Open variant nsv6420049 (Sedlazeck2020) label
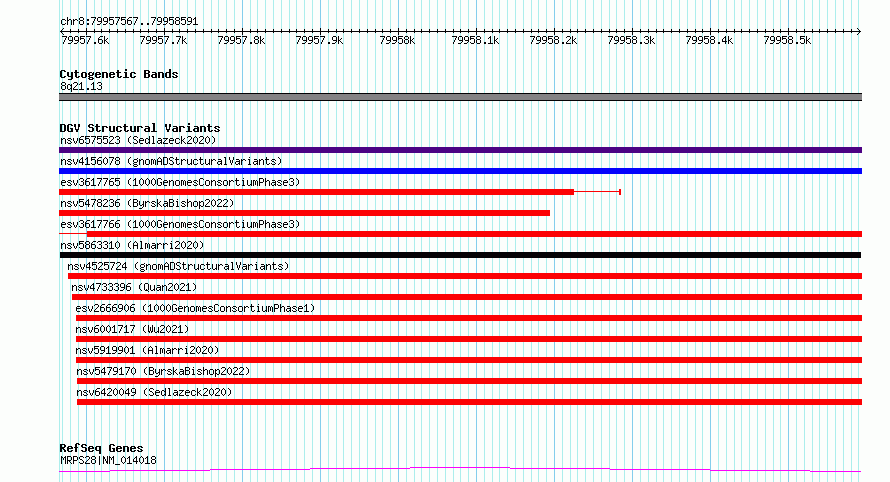Viewport: 890px width, 482px height. pyautogui.click(x=154, y=392)
